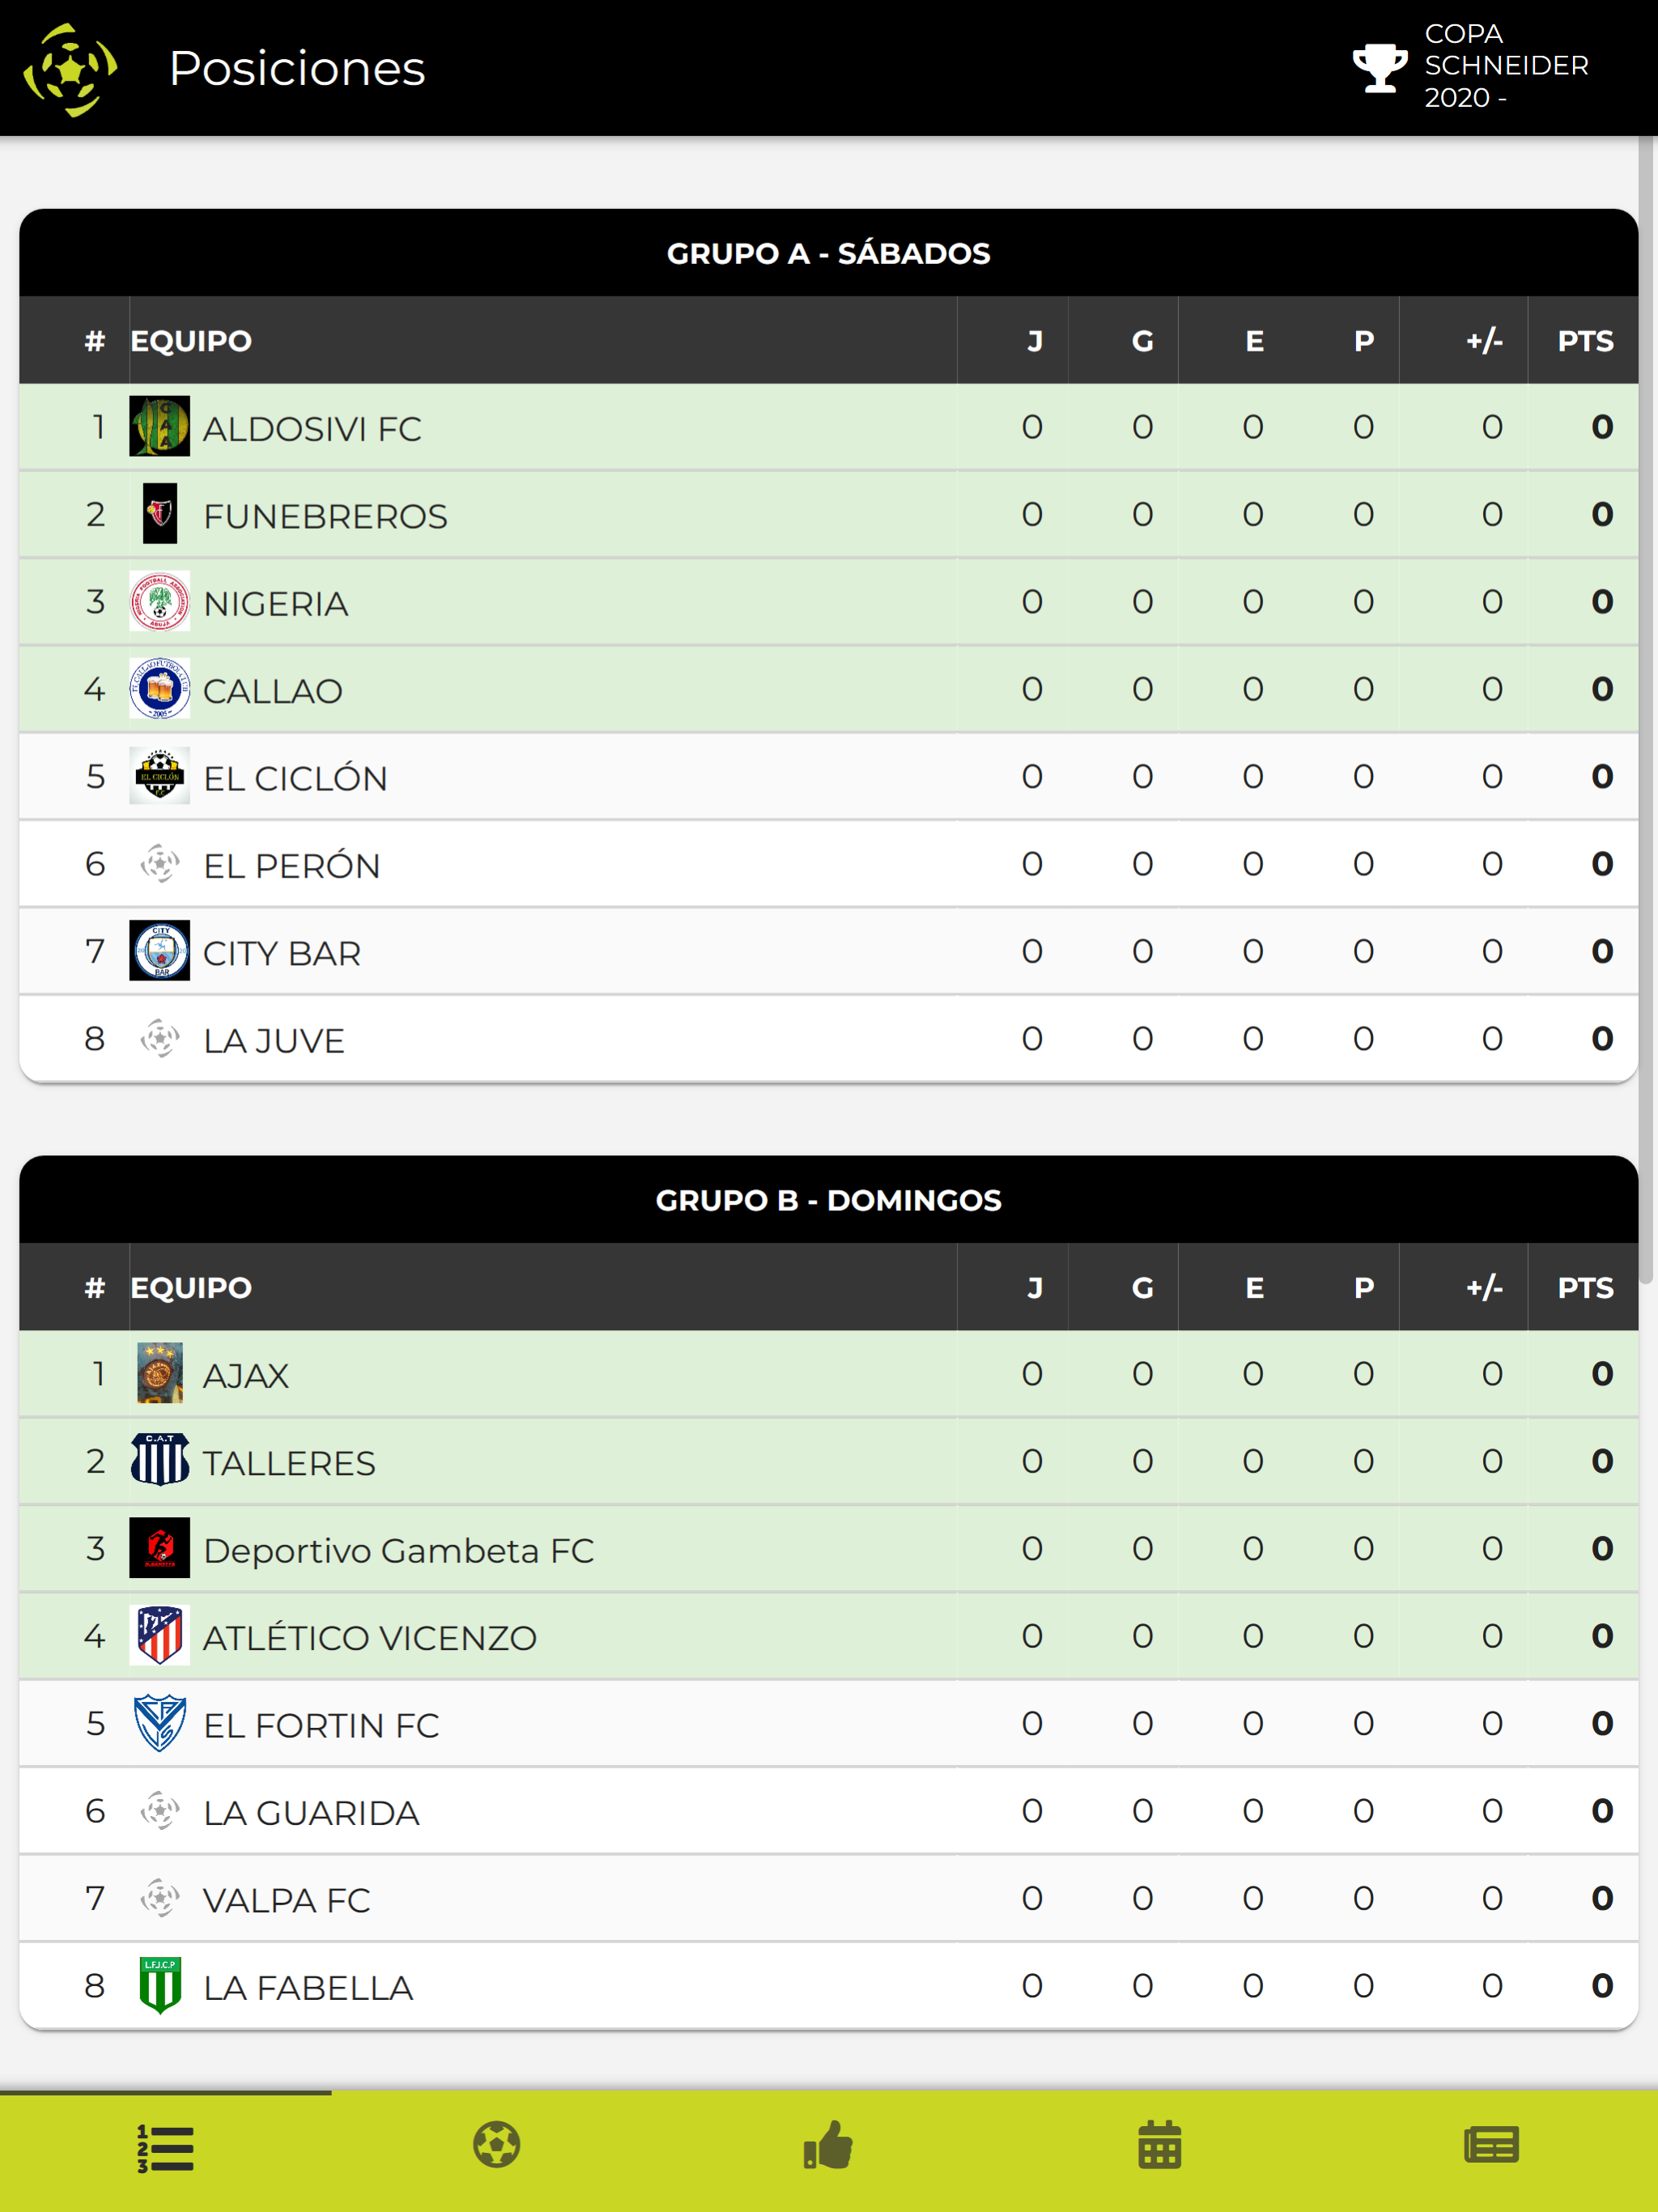Open the Deportivo Gambeta FC team
The width and height of the screenshot is (1658, 2212).
click(x=398, y=1550)
